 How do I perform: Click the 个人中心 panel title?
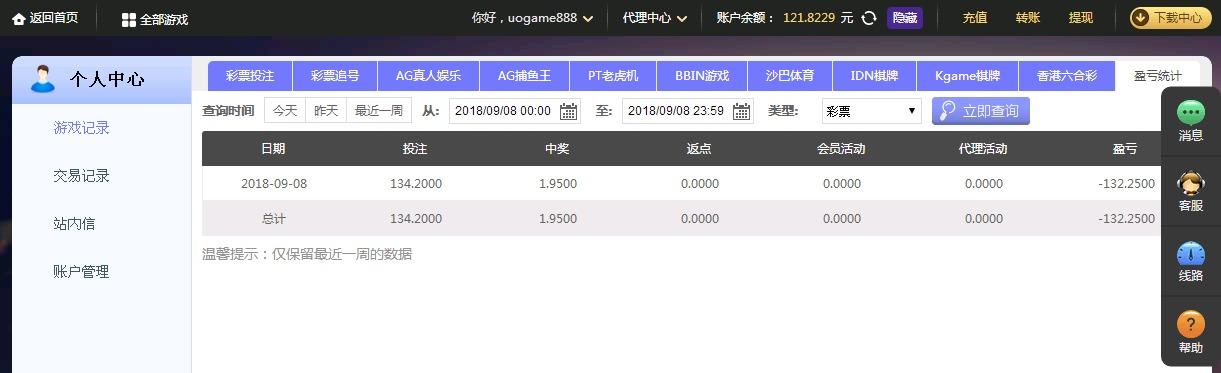(x=107, y=80)
